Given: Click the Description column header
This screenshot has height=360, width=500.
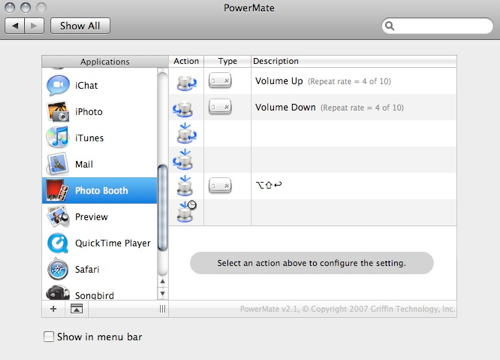Looking at the screenshot, I should pyautogui.click(x=354, y=61).
